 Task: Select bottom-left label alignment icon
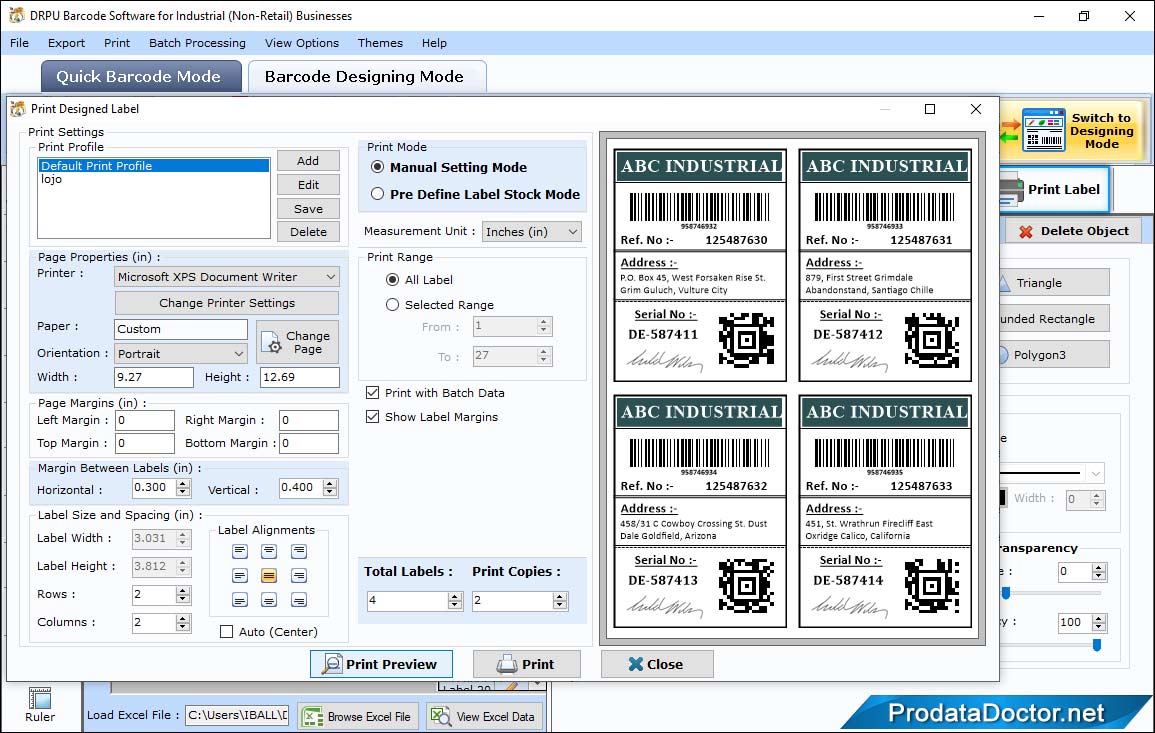[240, 600]
